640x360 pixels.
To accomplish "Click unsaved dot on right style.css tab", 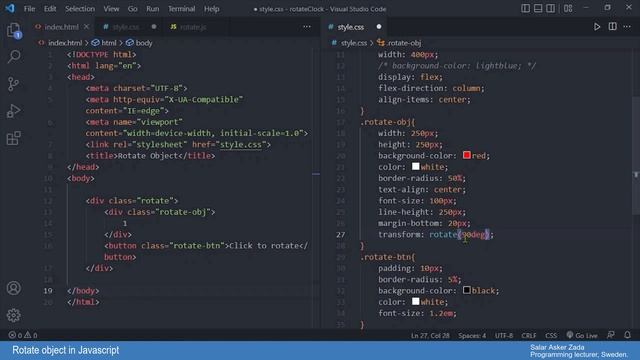I will coord(379,27).
